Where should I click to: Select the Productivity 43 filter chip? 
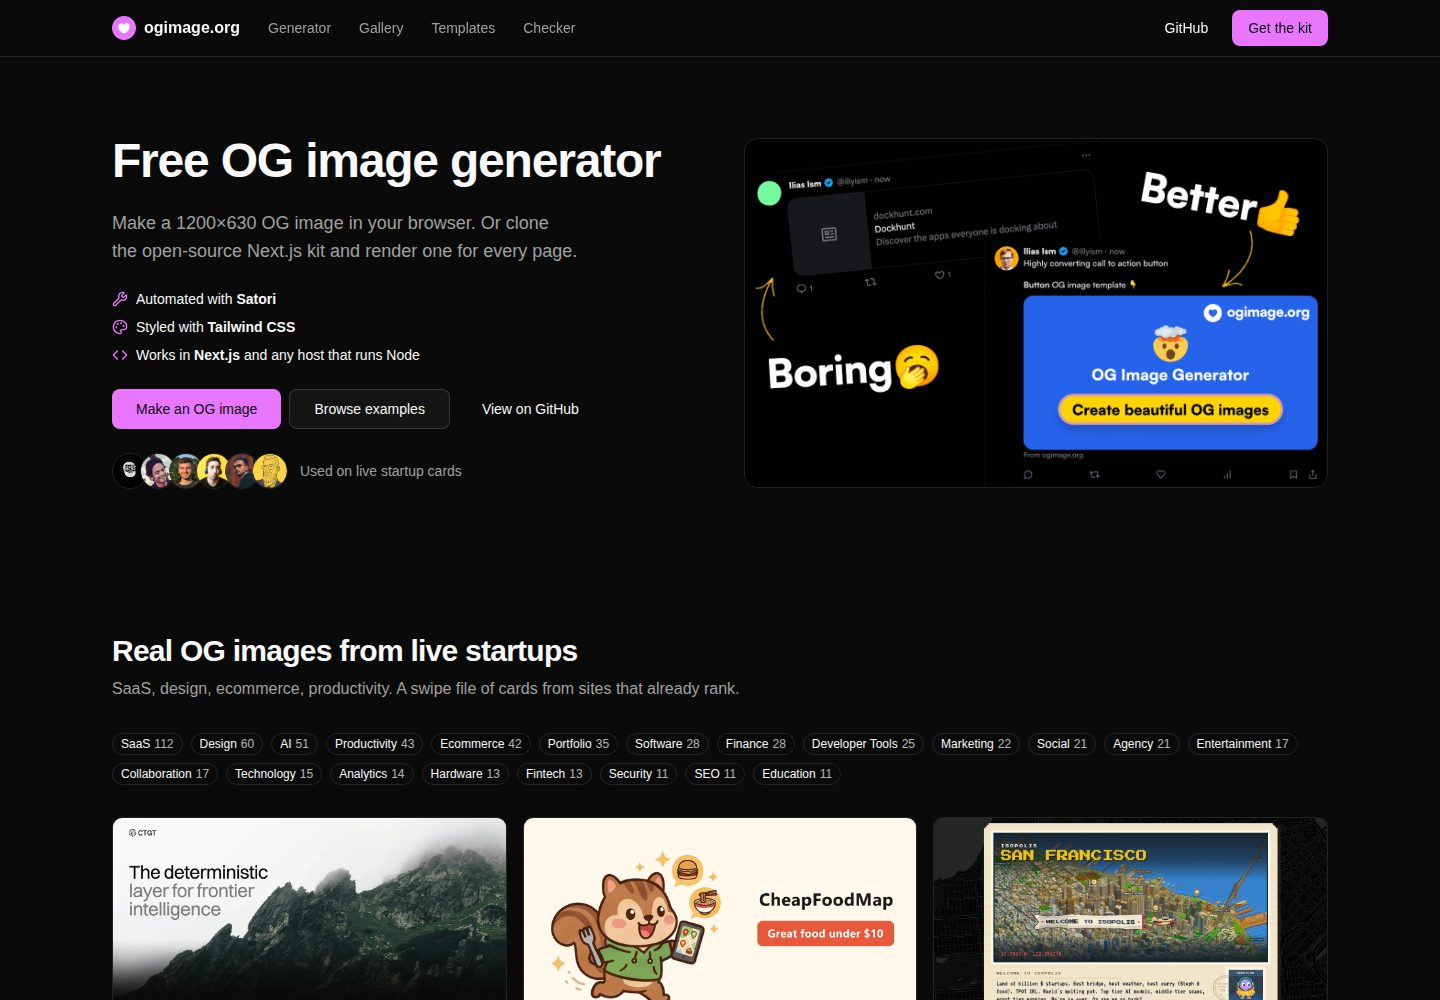pyautogui.click(x=374, y=744)
